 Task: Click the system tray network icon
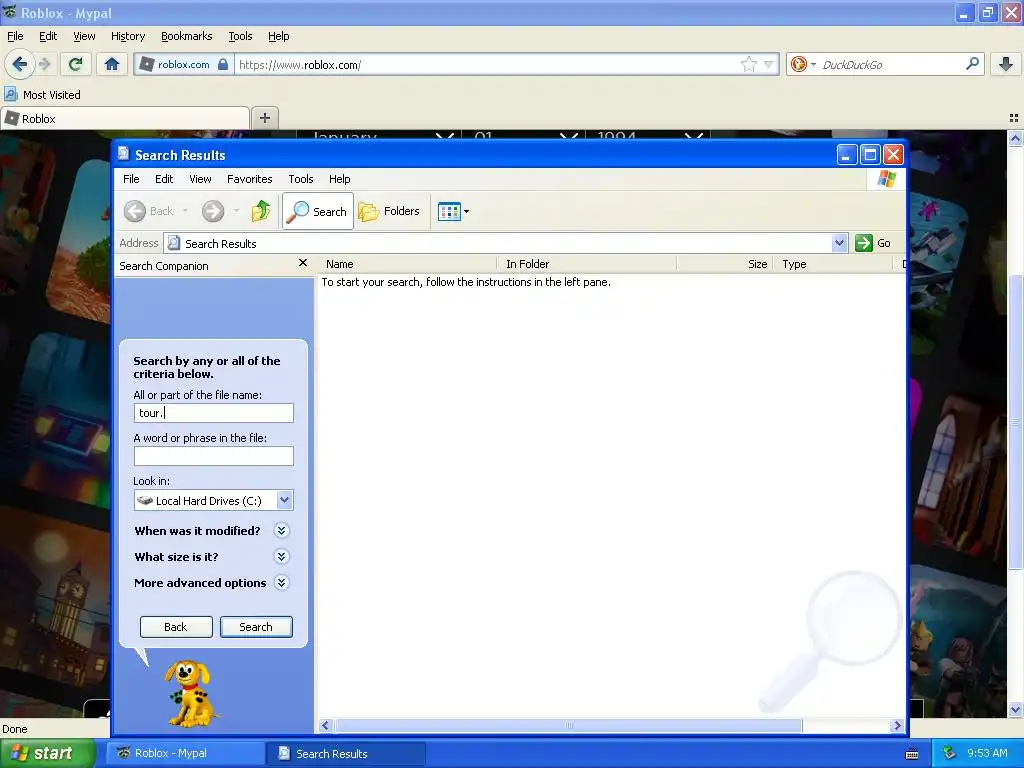coord(950,753)
